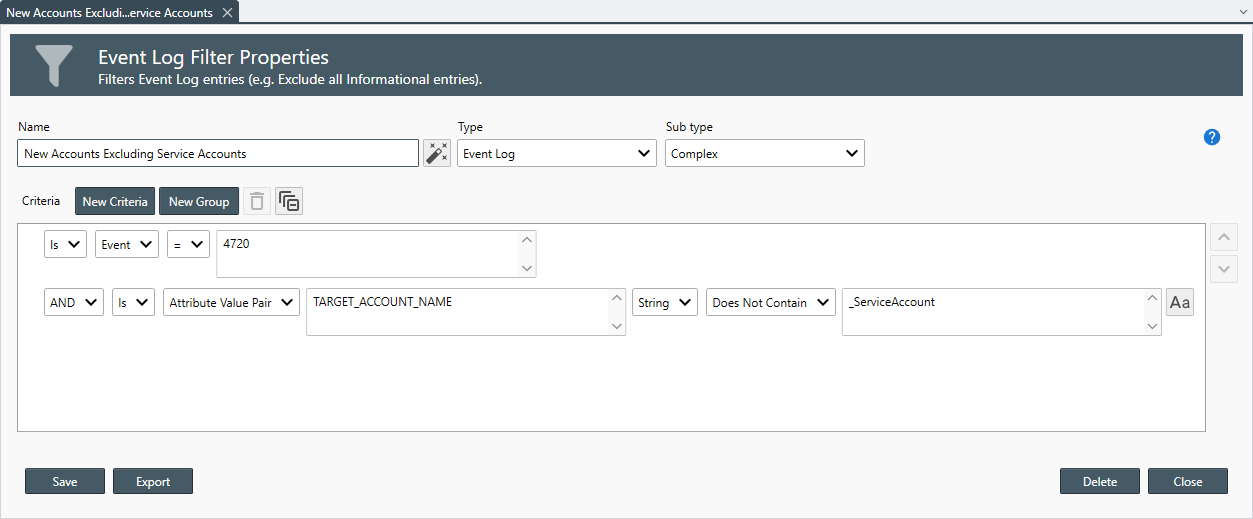Expand the AND logical operator dropdown
Image resolution: width=1253 pixels, height=519 pixels.
pyautogui.click(x=74, y=303)
